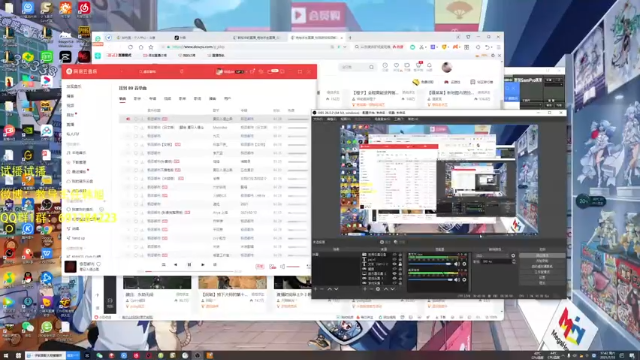Open a new tab in the browser
Viewport: 640px width, 360px height.
pos(350,37)
